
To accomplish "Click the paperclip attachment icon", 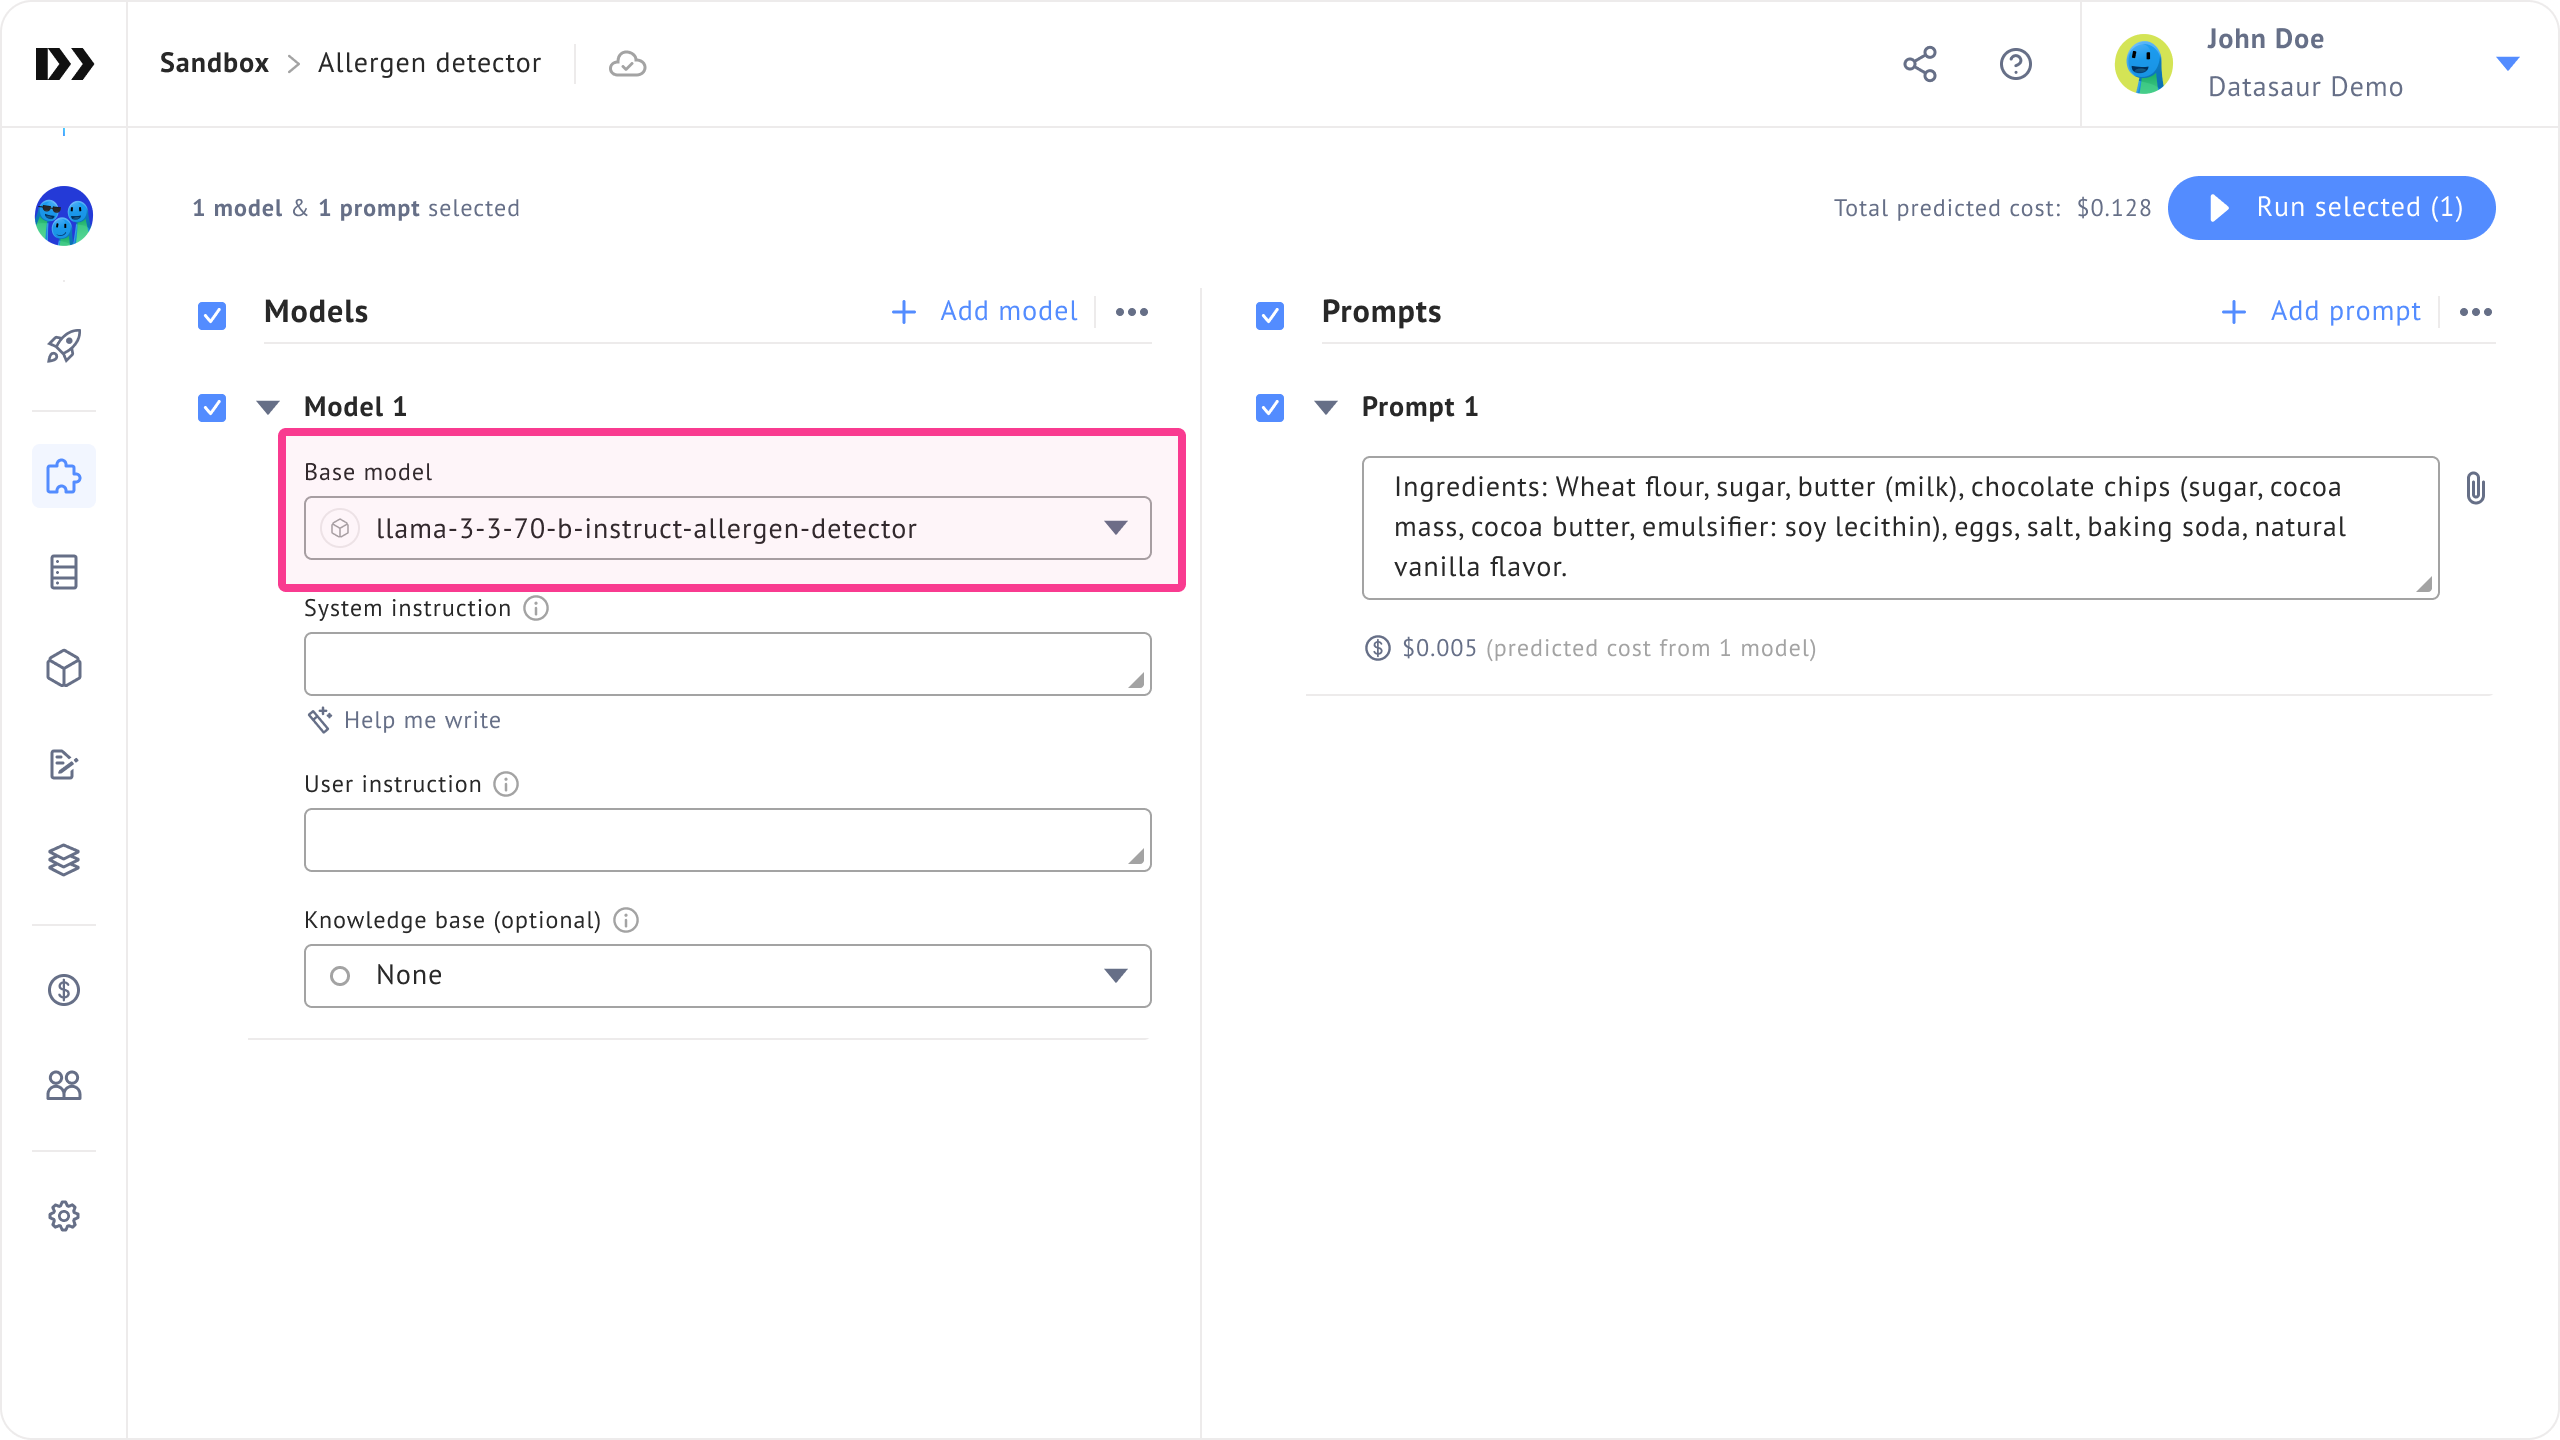I will click(2475, 489).
